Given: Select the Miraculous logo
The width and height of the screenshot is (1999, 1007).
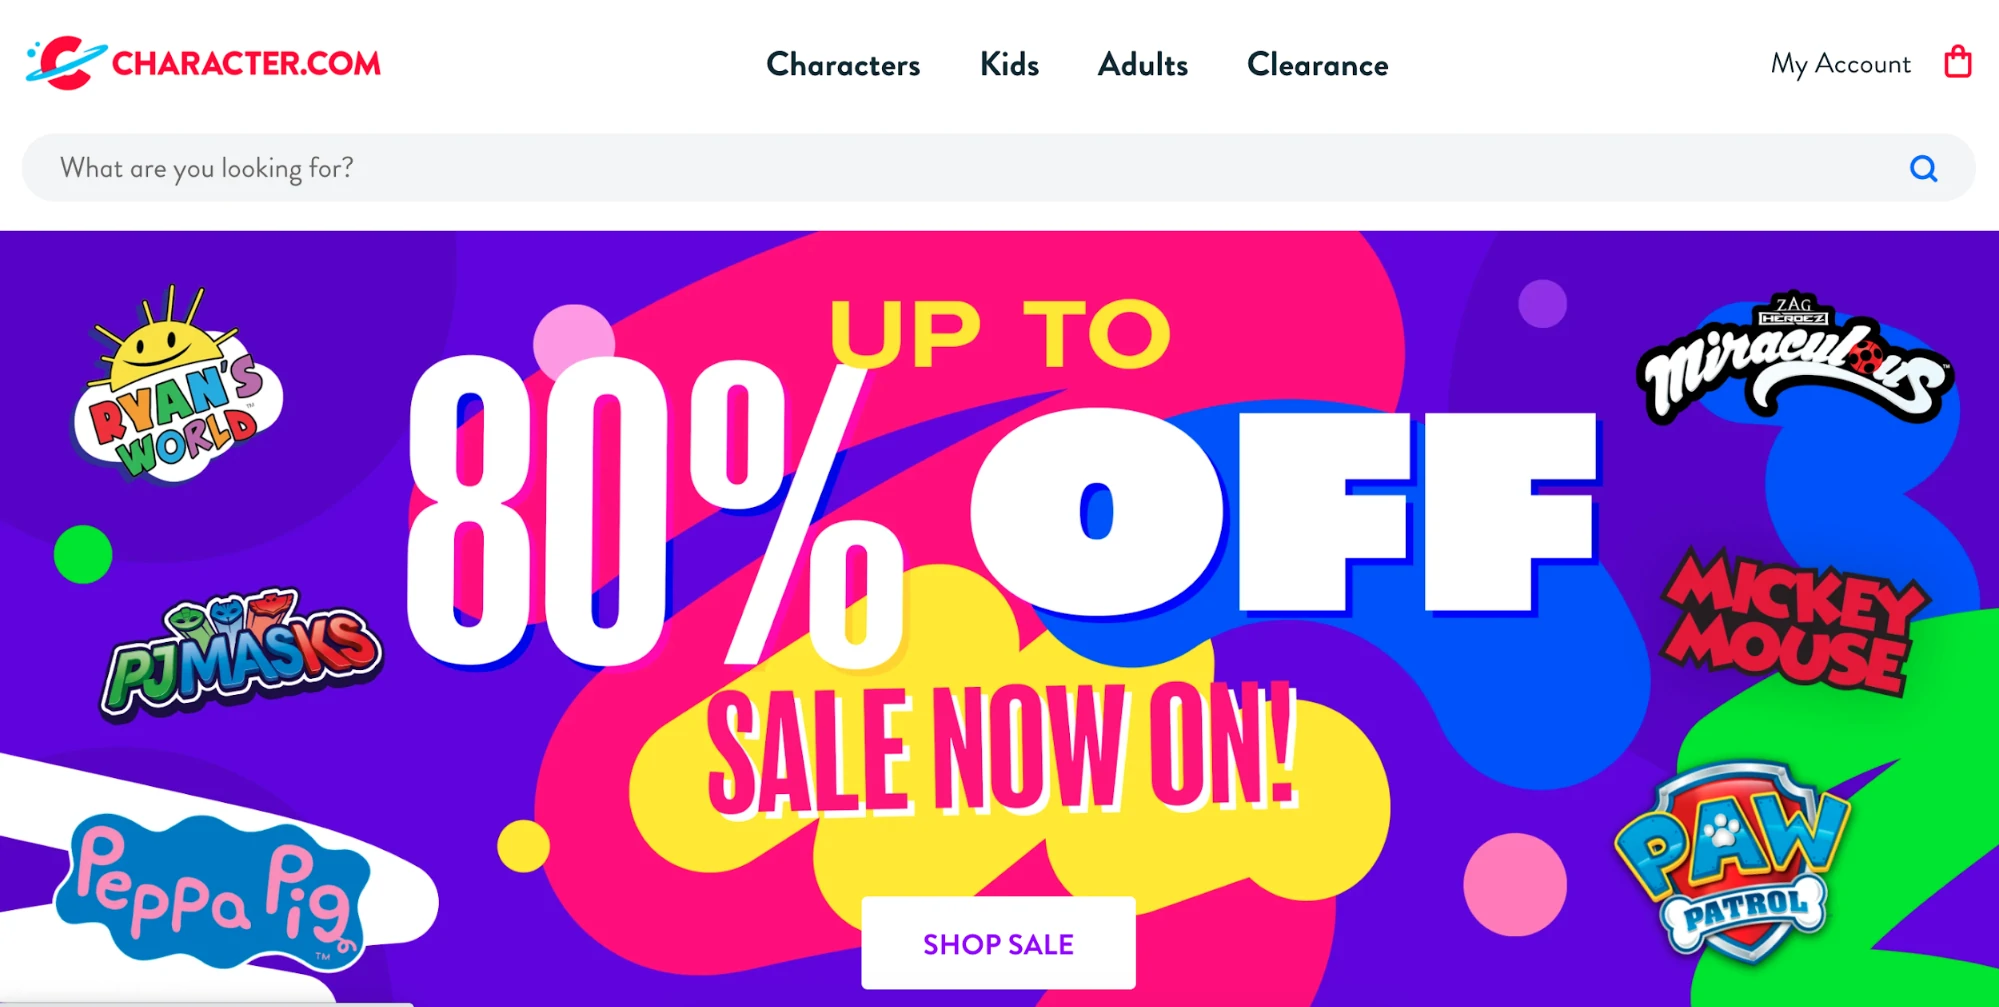Looking at the screenshot, I should (1795, 362).
